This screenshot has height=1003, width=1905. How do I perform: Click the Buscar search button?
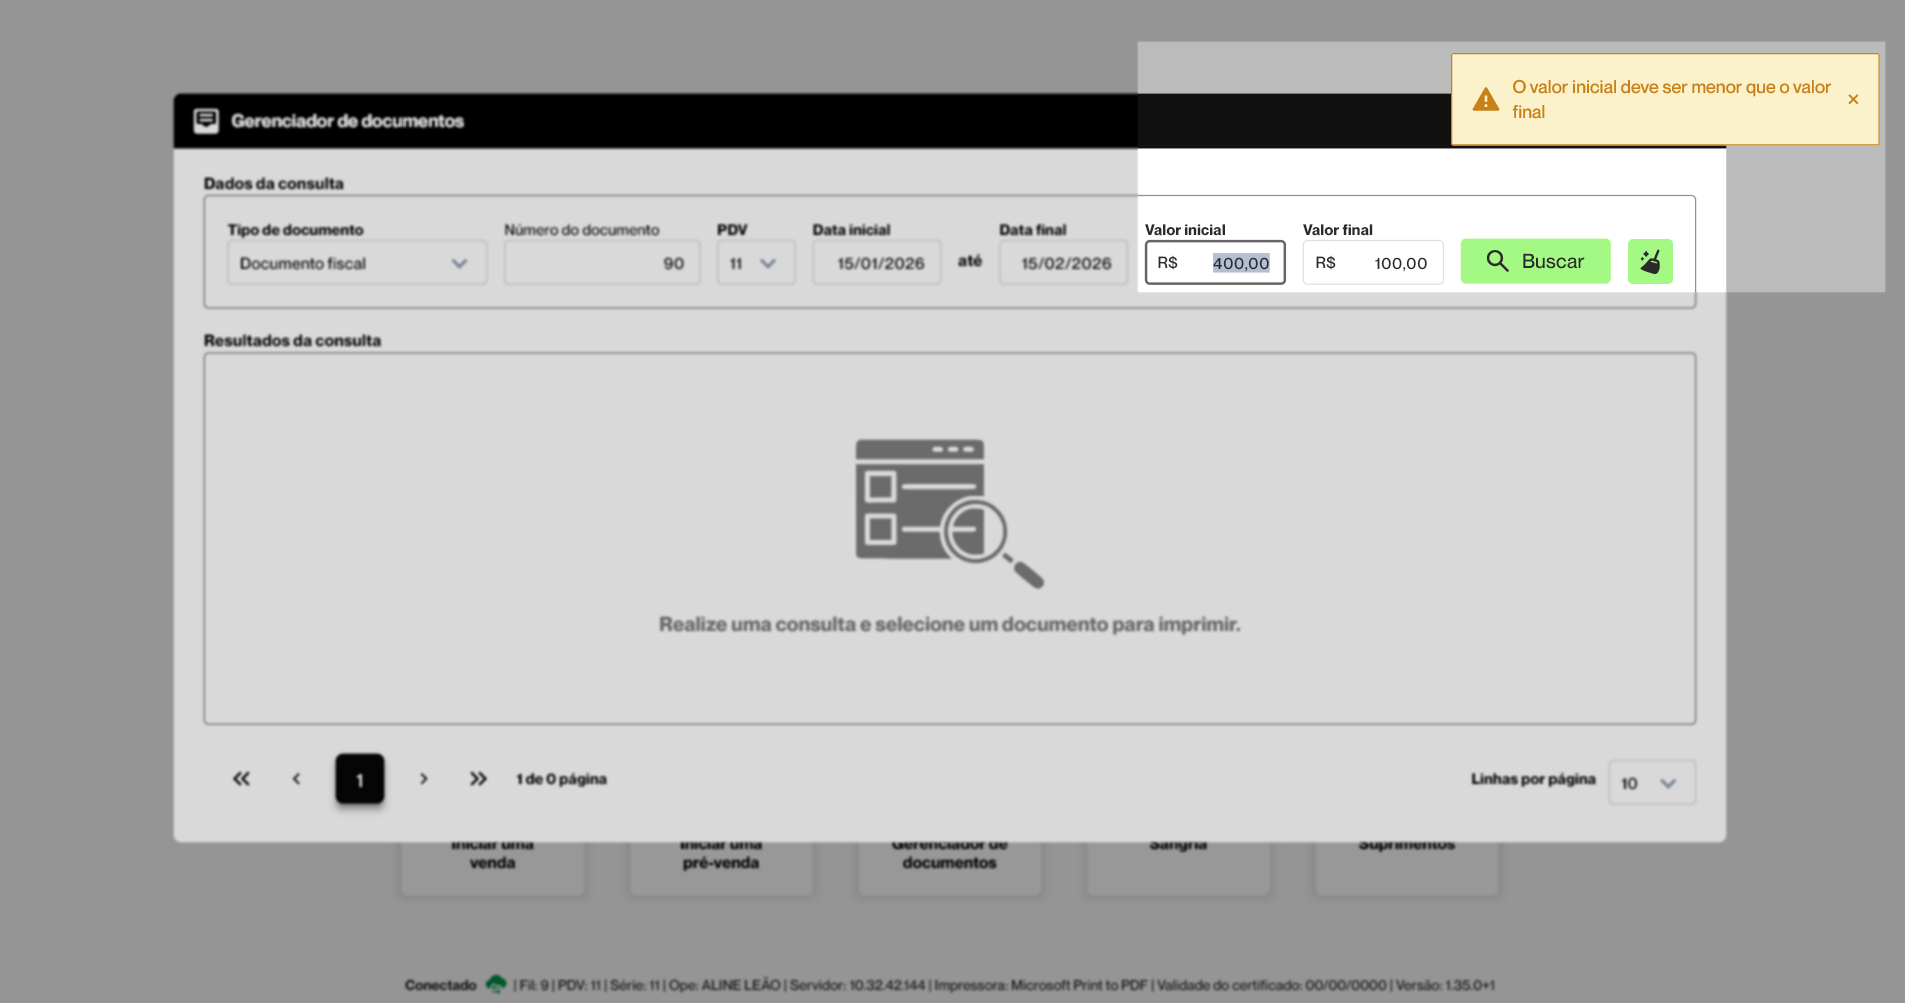[x=1535, y=261]
